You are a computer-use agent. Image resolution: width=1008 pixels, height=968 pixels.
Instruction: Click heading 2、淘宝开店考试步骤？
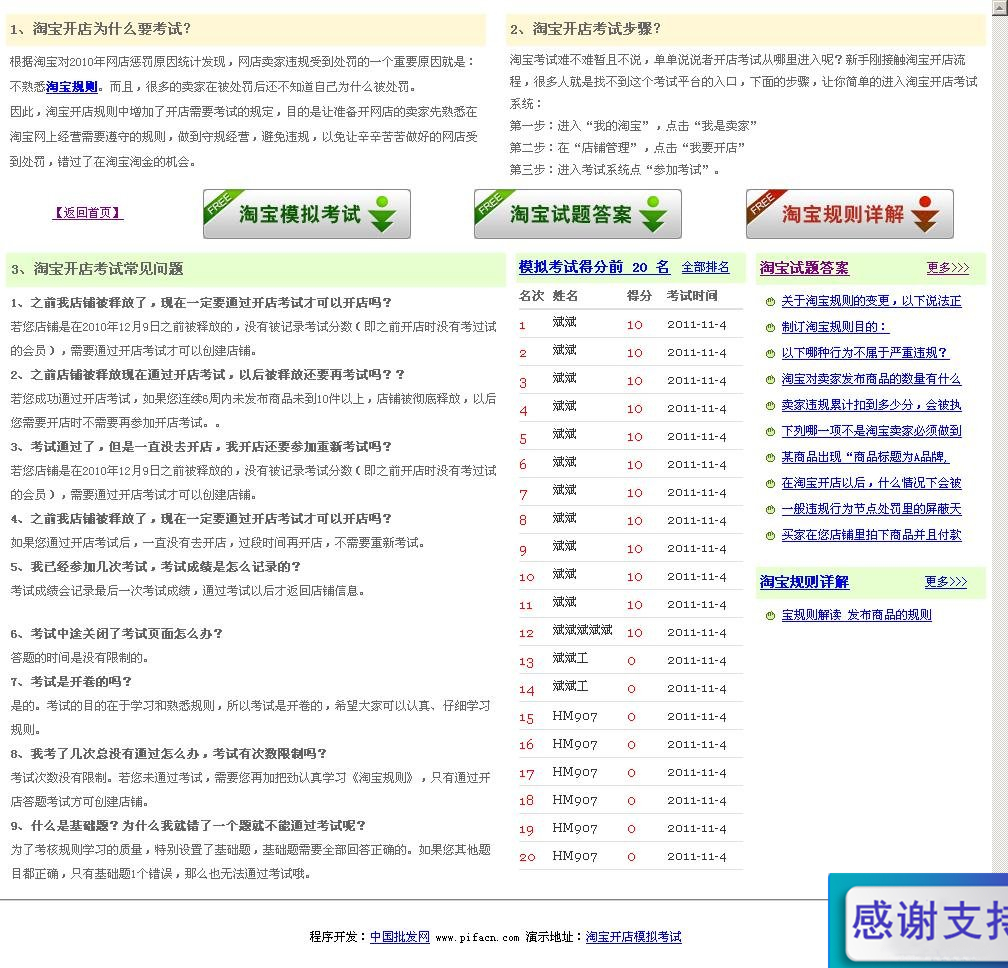point(585,29)
